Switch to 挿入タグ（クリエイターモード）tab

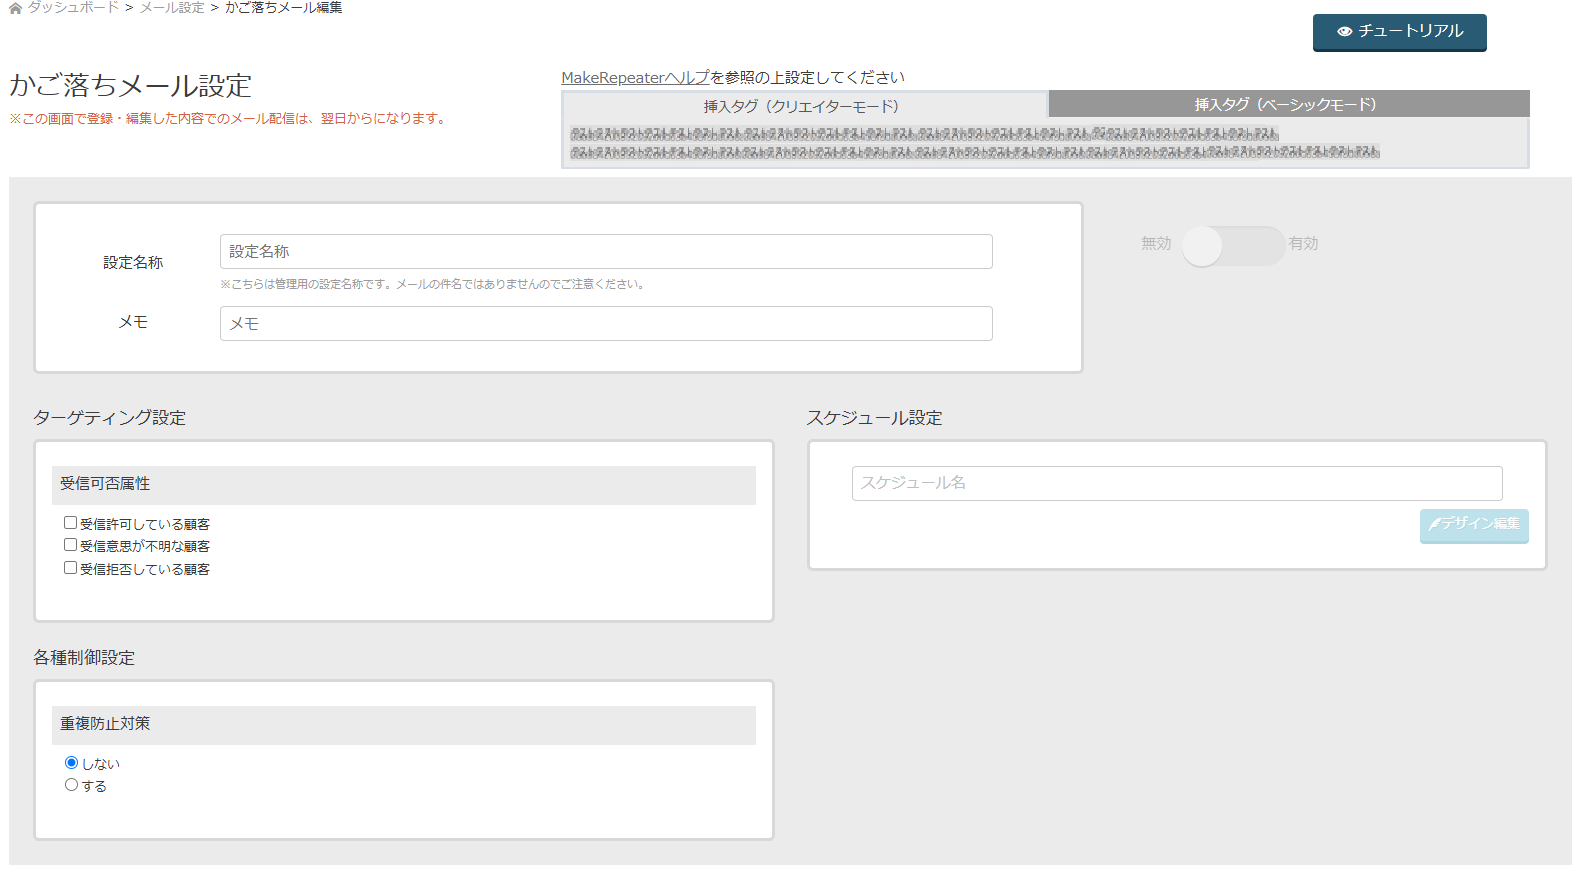click(x=804, y=106)
